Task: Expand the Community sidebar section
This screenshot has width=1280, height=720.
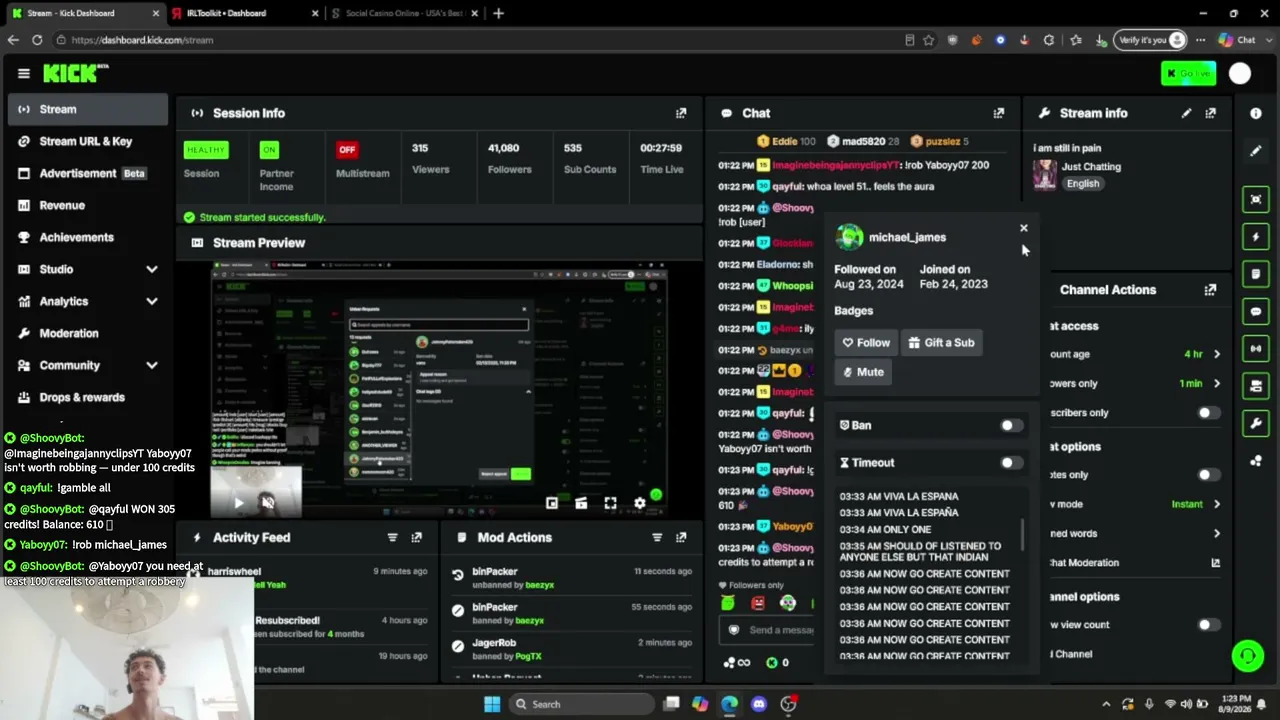Action: click(x=152, y=365)
